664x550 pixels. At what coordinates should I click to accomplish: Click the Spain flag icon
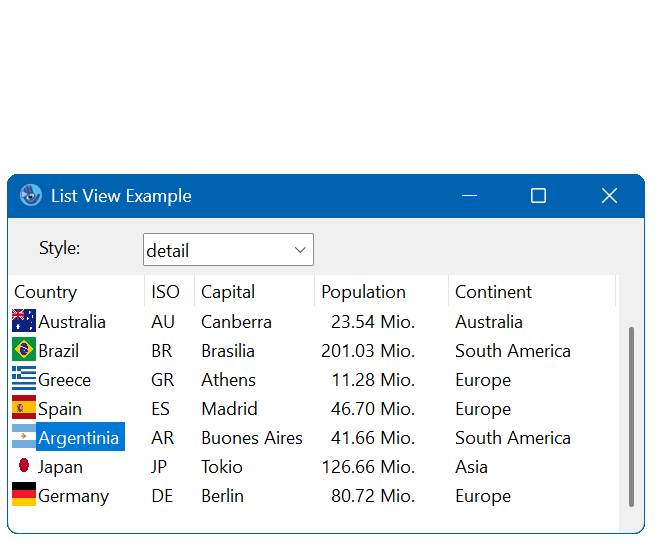[x=24, y=409]
